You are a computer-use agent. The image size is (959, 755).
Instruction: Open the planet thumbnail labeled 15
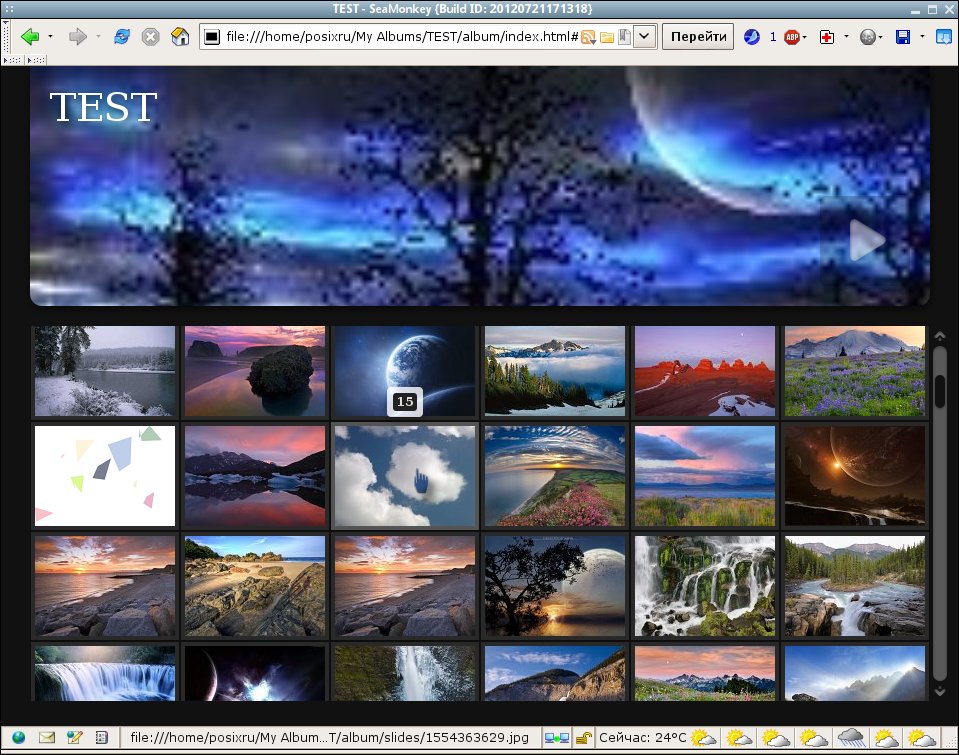[x=405, y=371]
